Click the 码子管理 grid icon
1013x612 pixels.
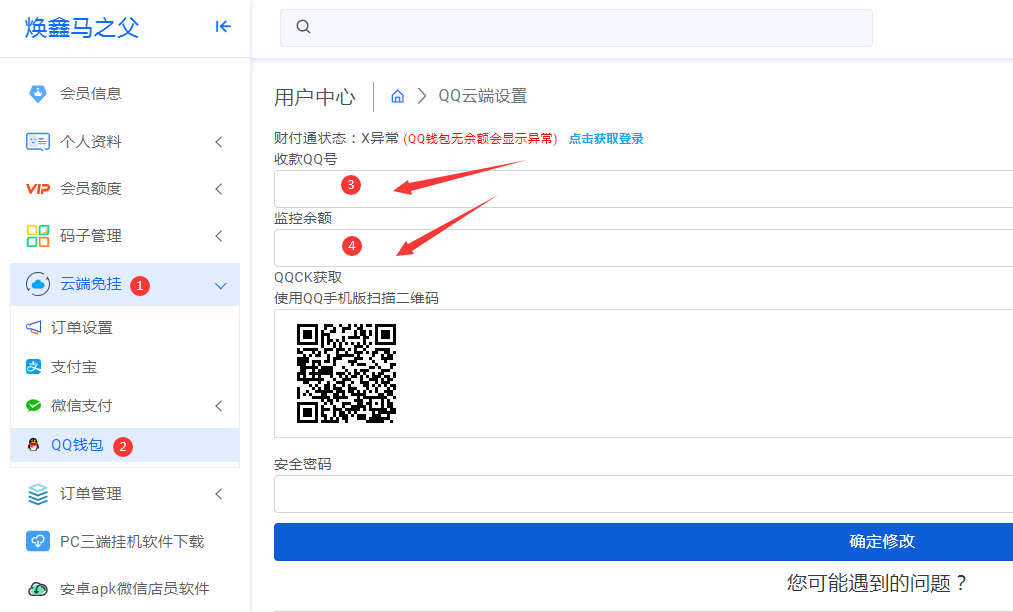coord(37,236)
